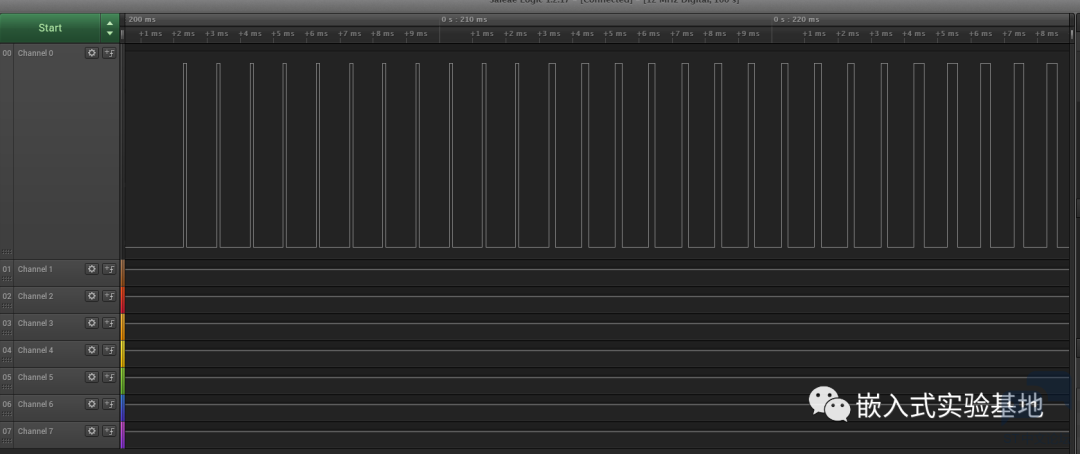Click Channel 2 red color strip
The image size is (1080, 454).
tap(123, 300)
